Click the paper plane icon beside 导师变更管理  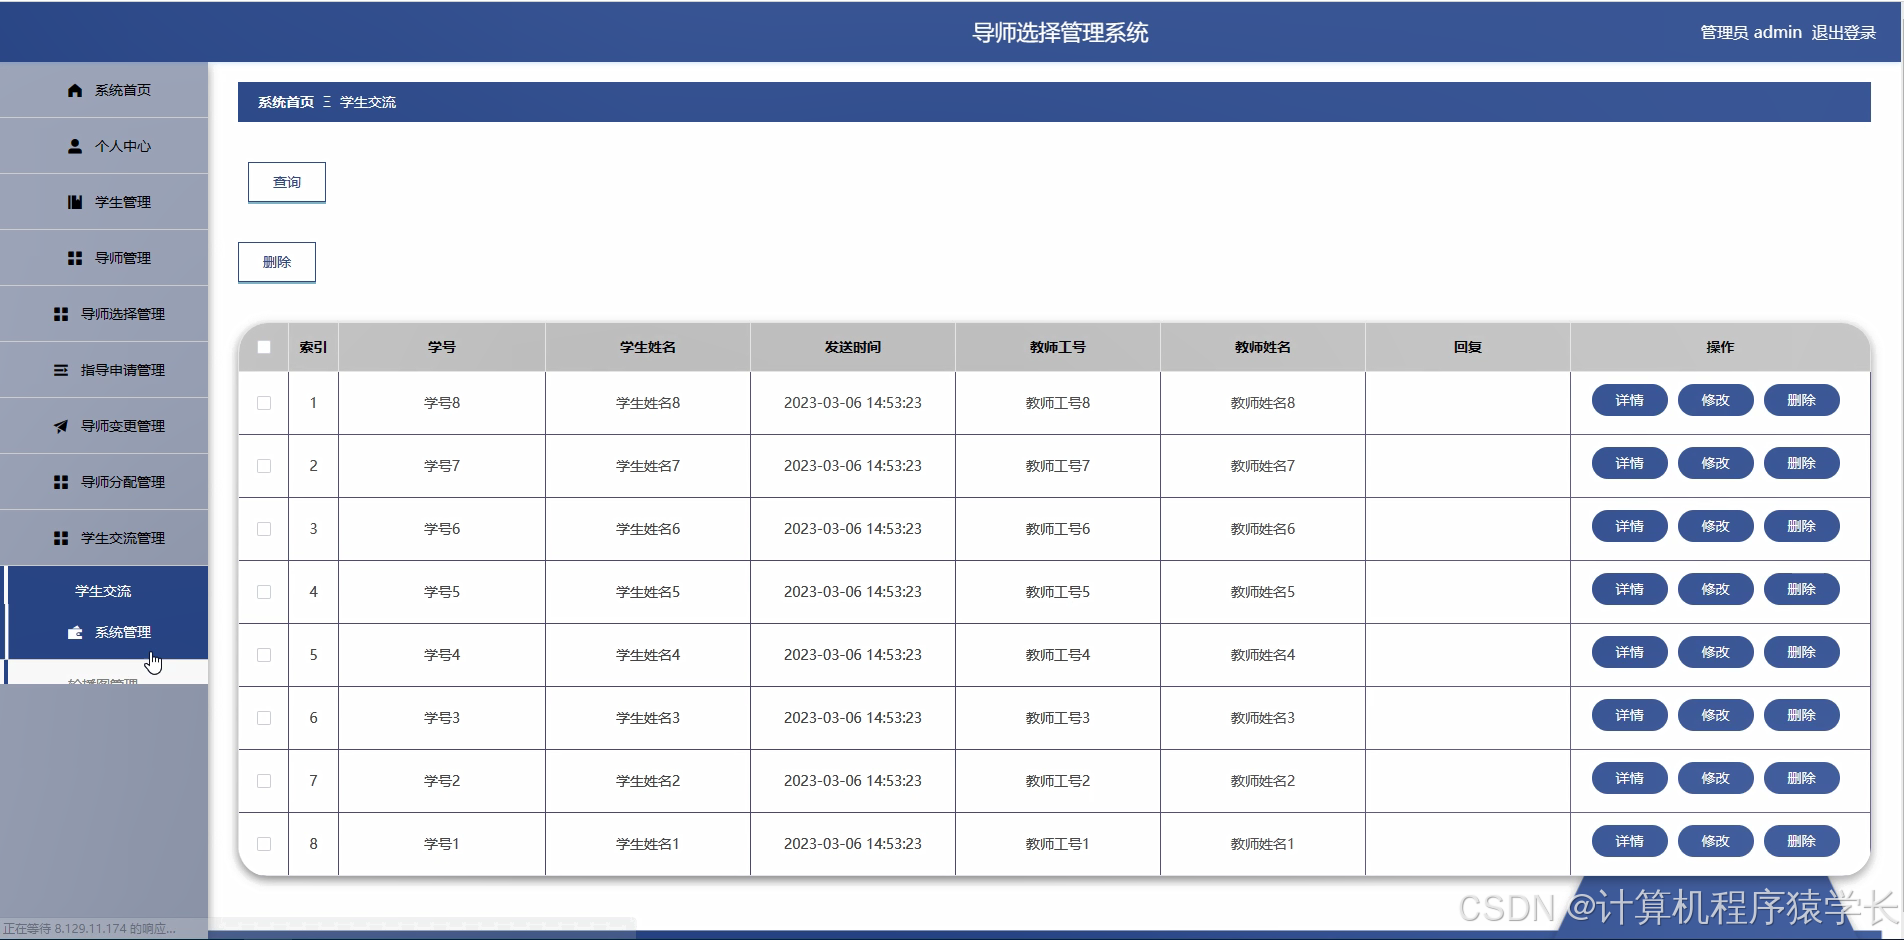(61, 426)
